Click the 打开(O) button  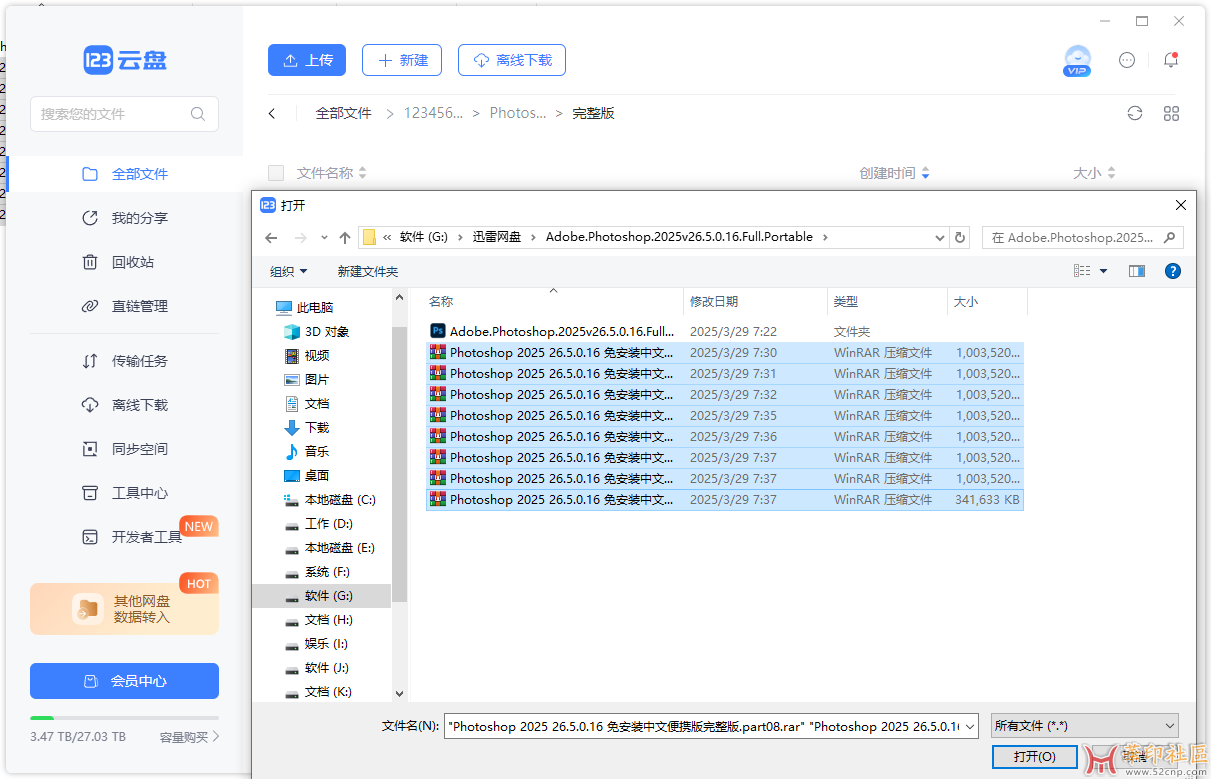[1034, 757]
